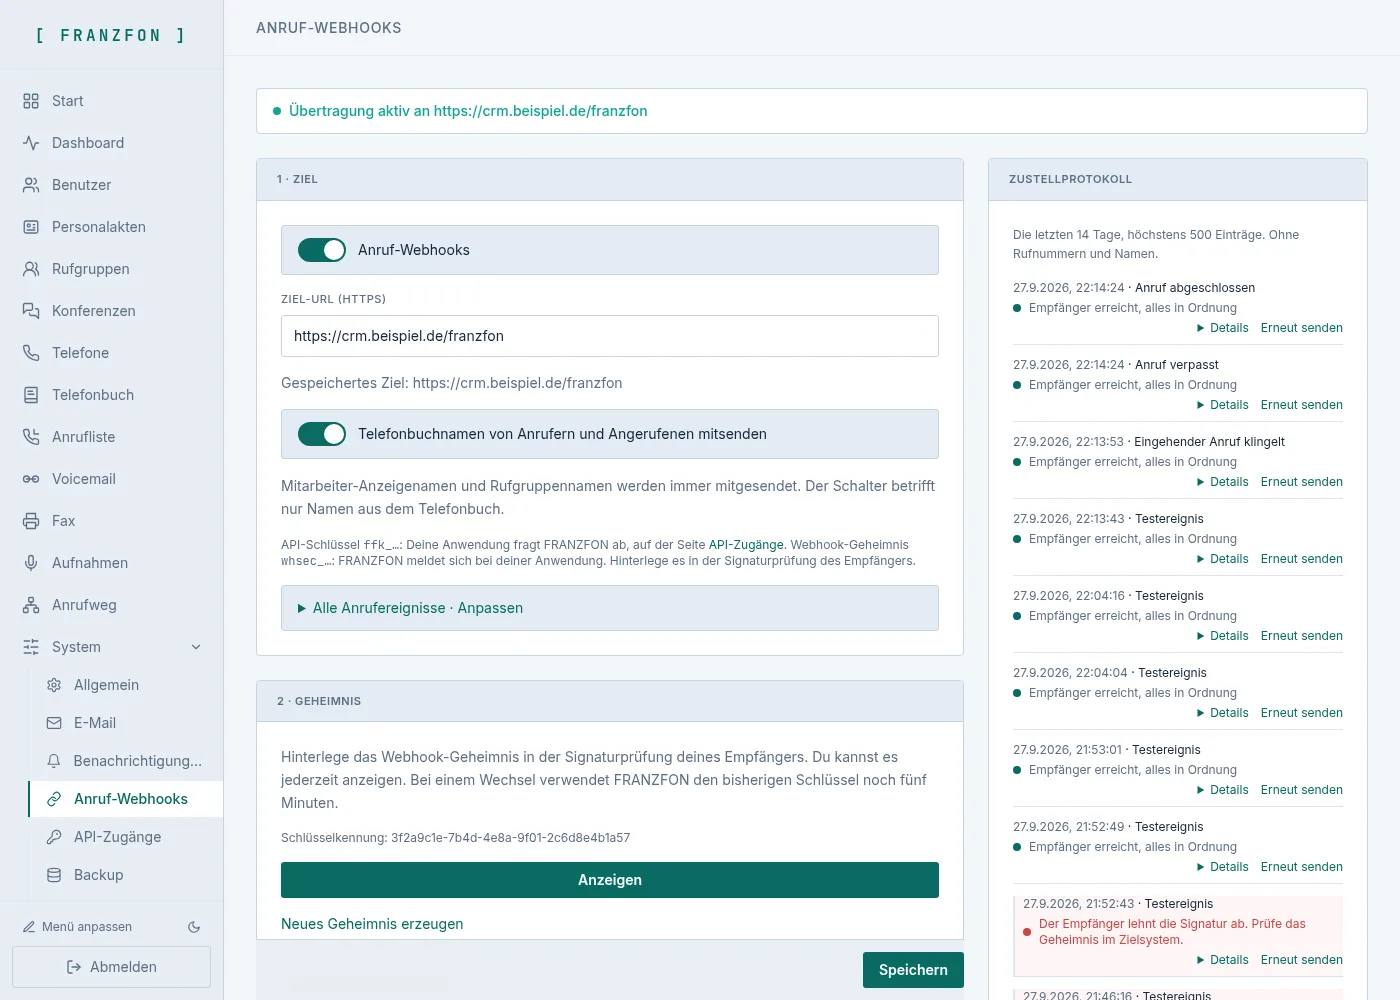Viewport: 1400px width, 1000px height.
Task: Click the Dashboard pulse icon
Action: tap(31, 143)
